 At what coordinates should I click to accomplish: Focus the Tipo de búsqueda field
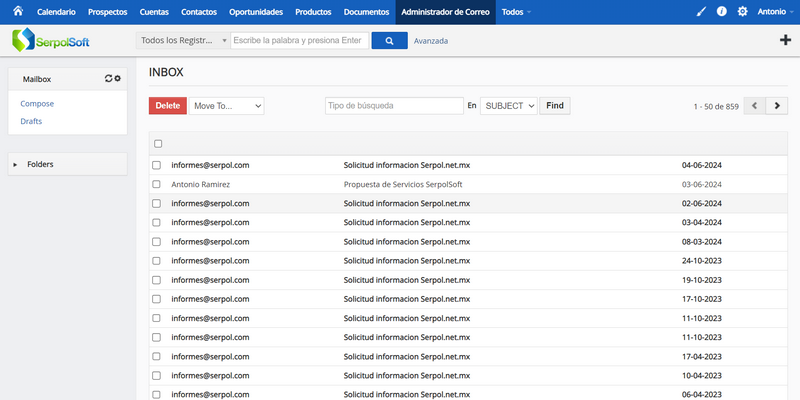tap(394, 106)
